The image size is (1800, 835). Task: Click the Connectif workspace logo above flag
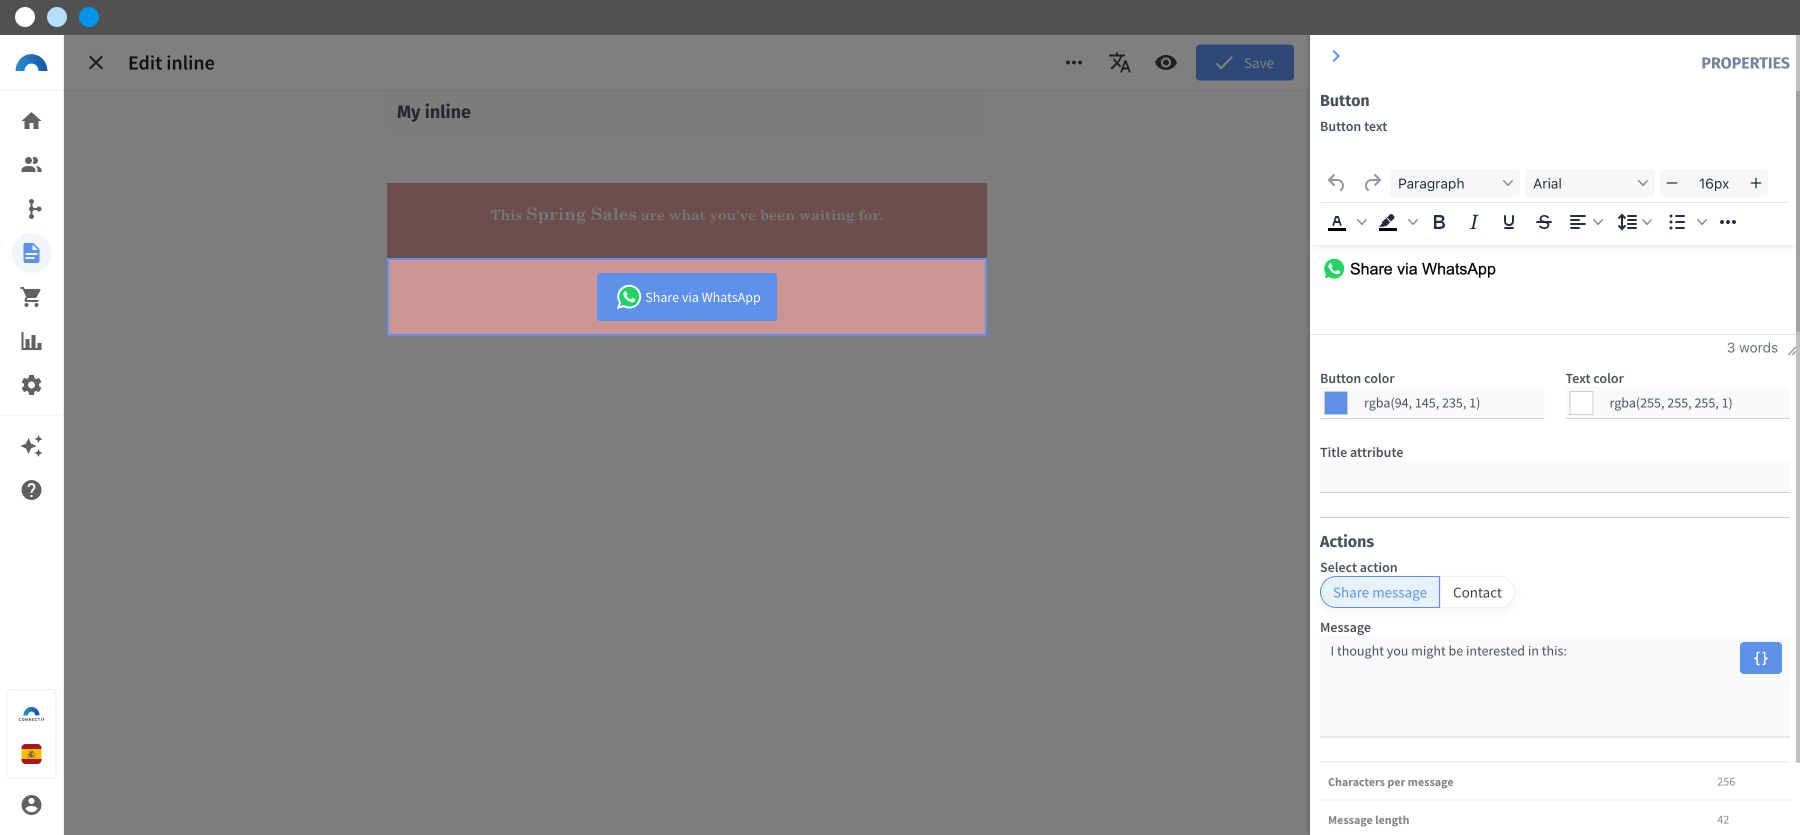tap(32, 714)
